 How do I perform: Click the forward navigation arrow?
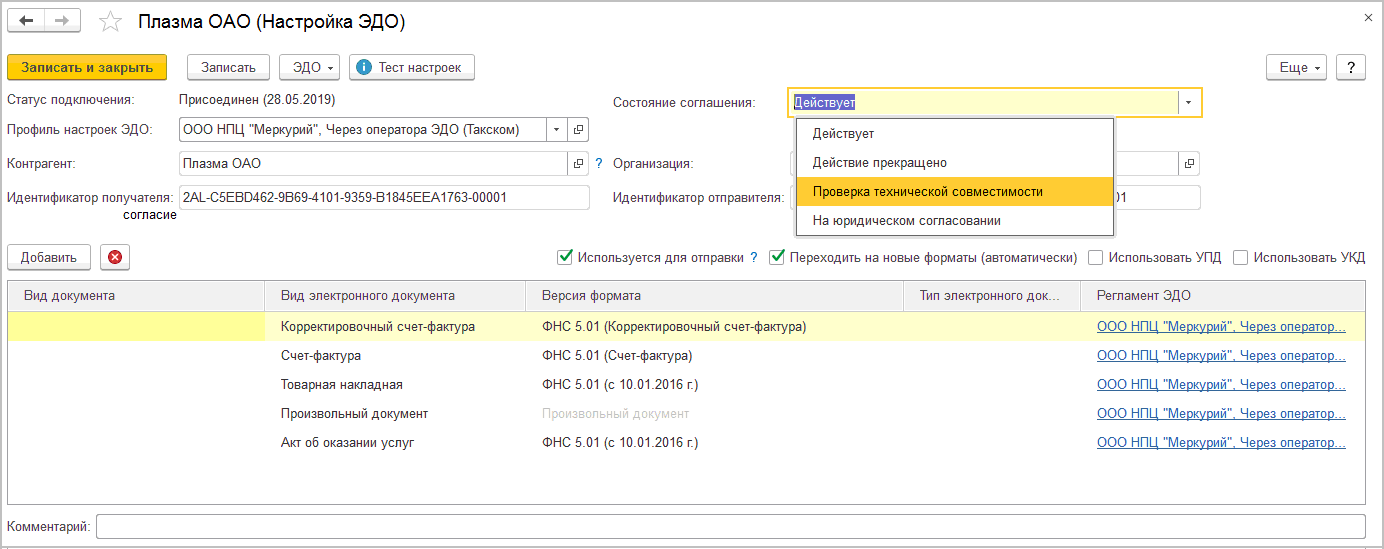(x=62, y=21)
